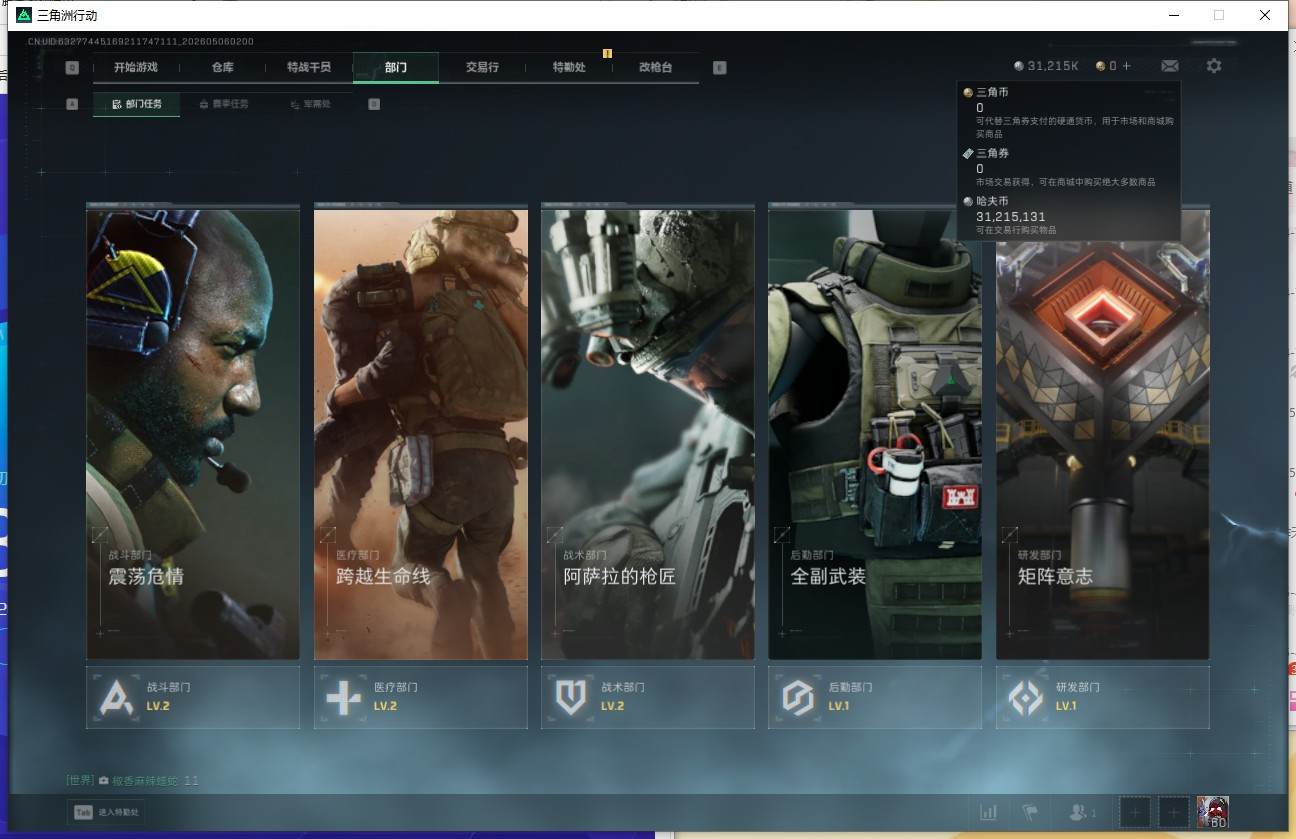Open the player avatar in the bottom bar
This screenshot has height=839, width=1296.
1213,812
